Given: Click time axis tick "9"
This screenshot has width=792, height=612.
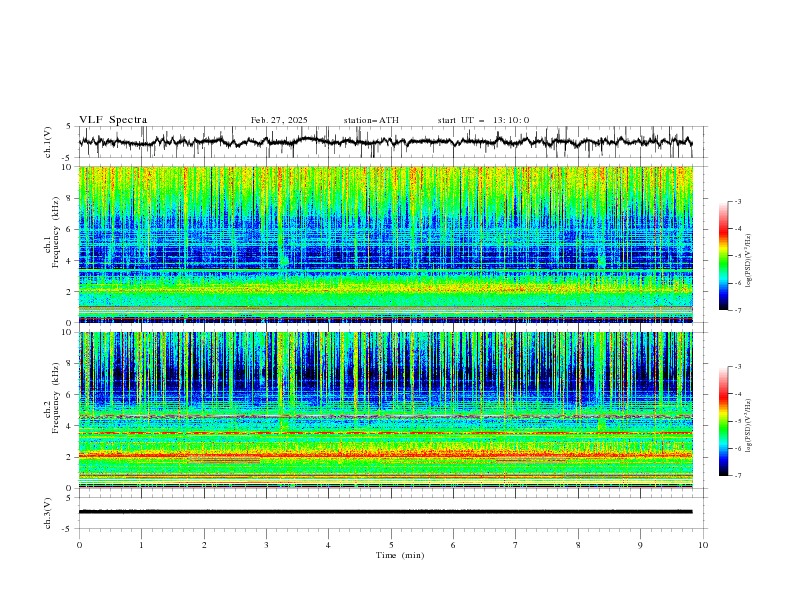Looking at the screenshot, I should (x=640, y=545).
